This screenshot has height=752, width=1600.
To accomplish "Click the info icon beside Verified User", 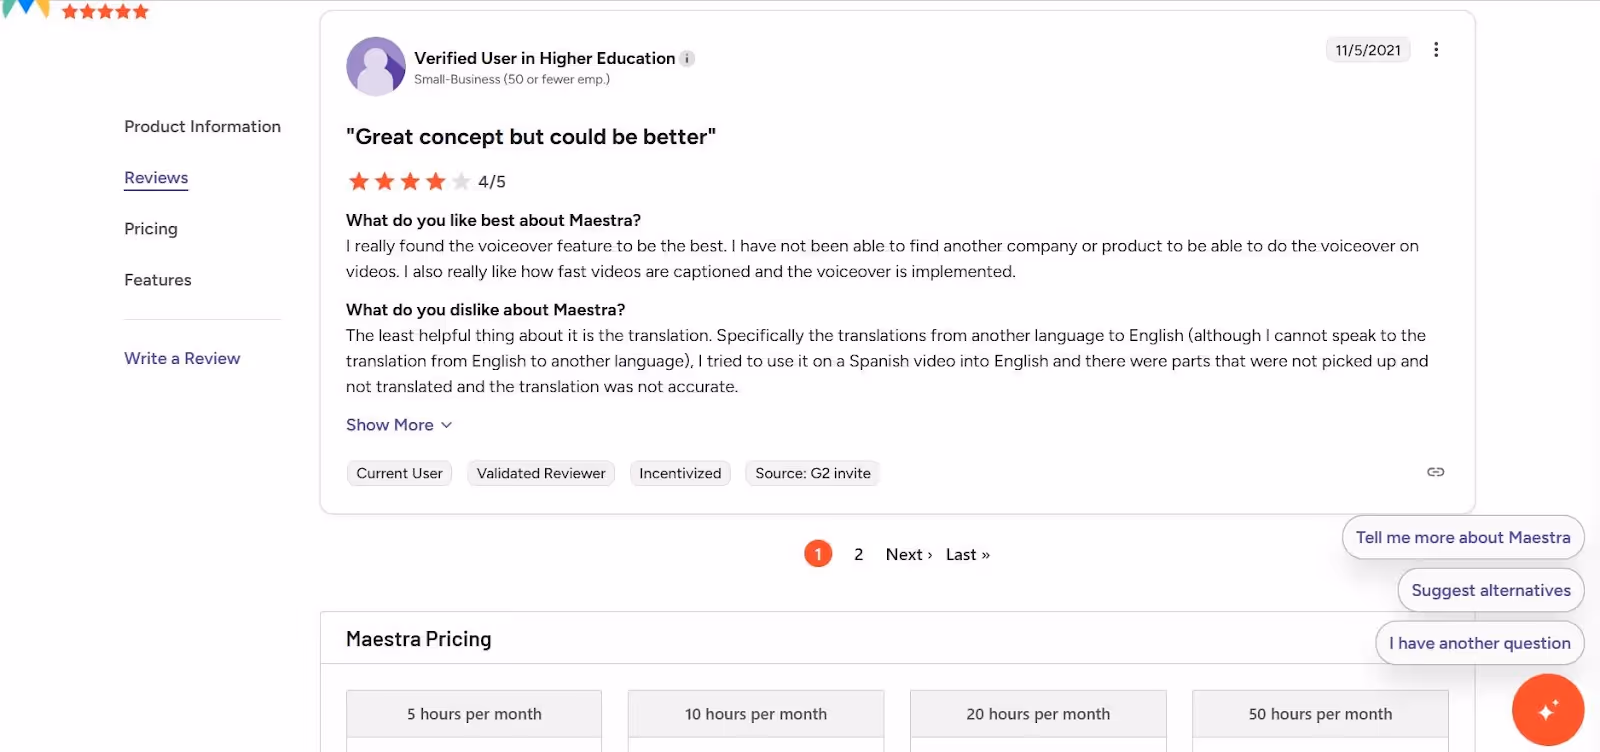I will 687,59.
